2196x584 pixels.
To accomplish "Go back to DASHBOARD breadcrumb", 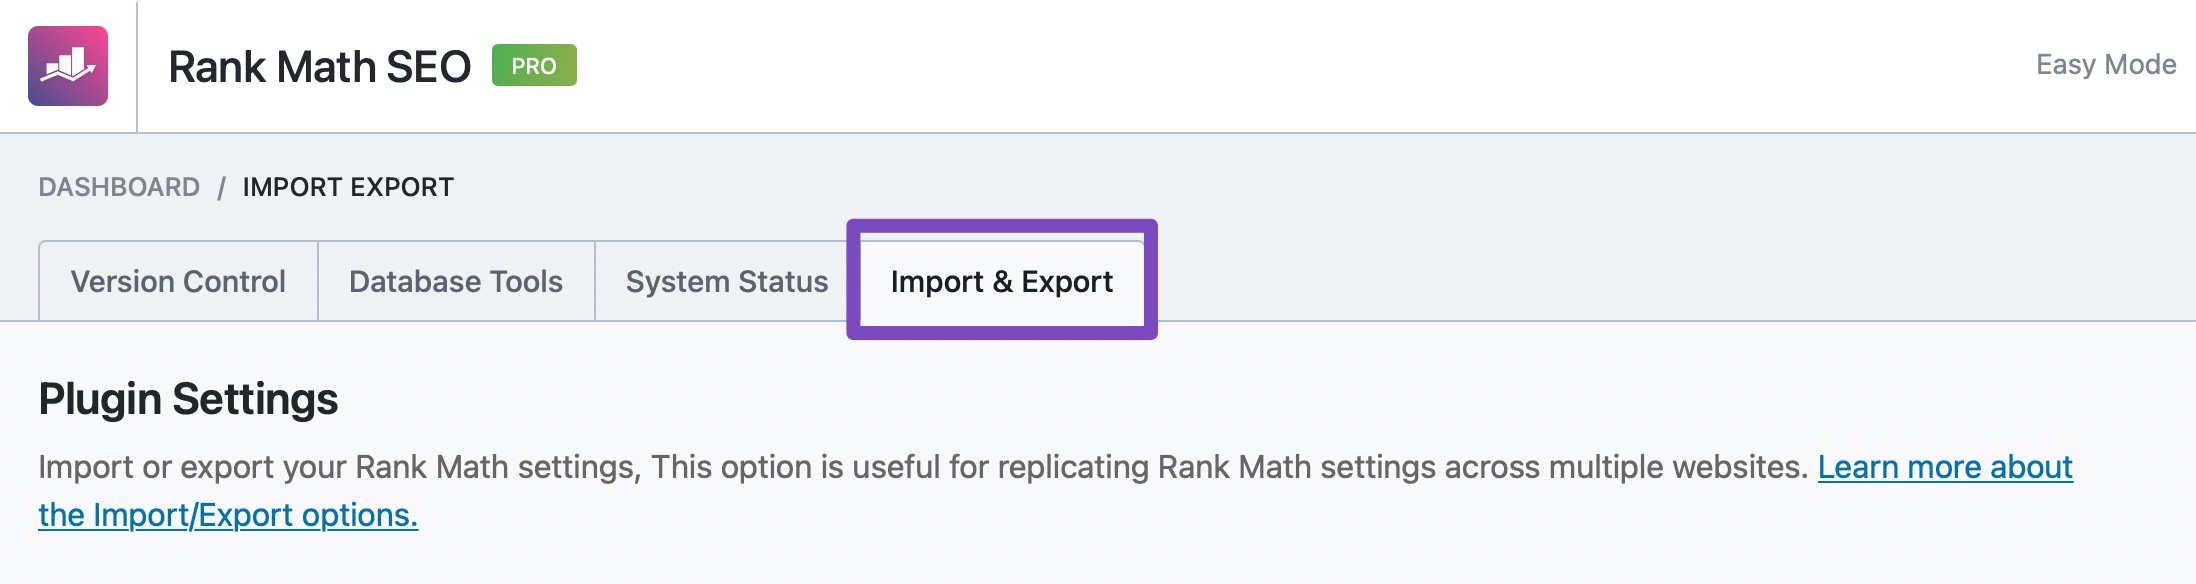I will coord(119,187).
